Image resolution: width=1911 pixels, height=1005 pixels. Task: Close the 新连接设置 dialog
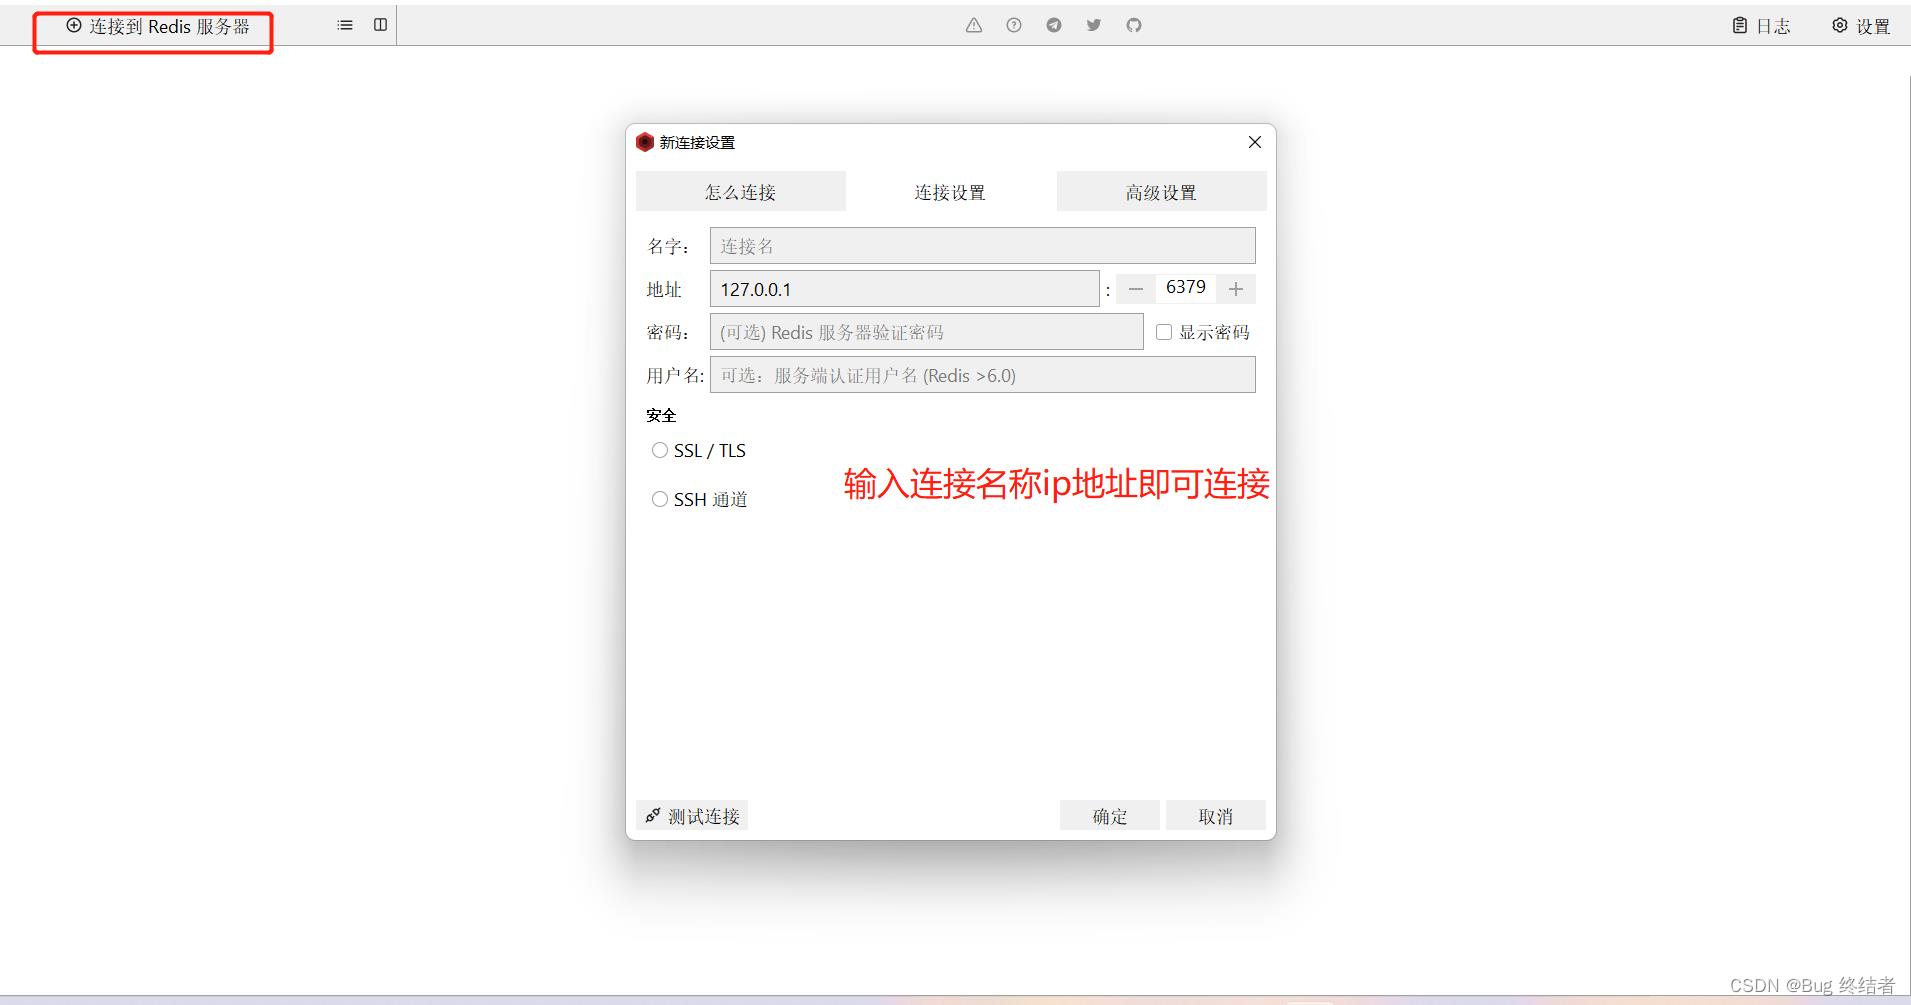pos(1255,142)
